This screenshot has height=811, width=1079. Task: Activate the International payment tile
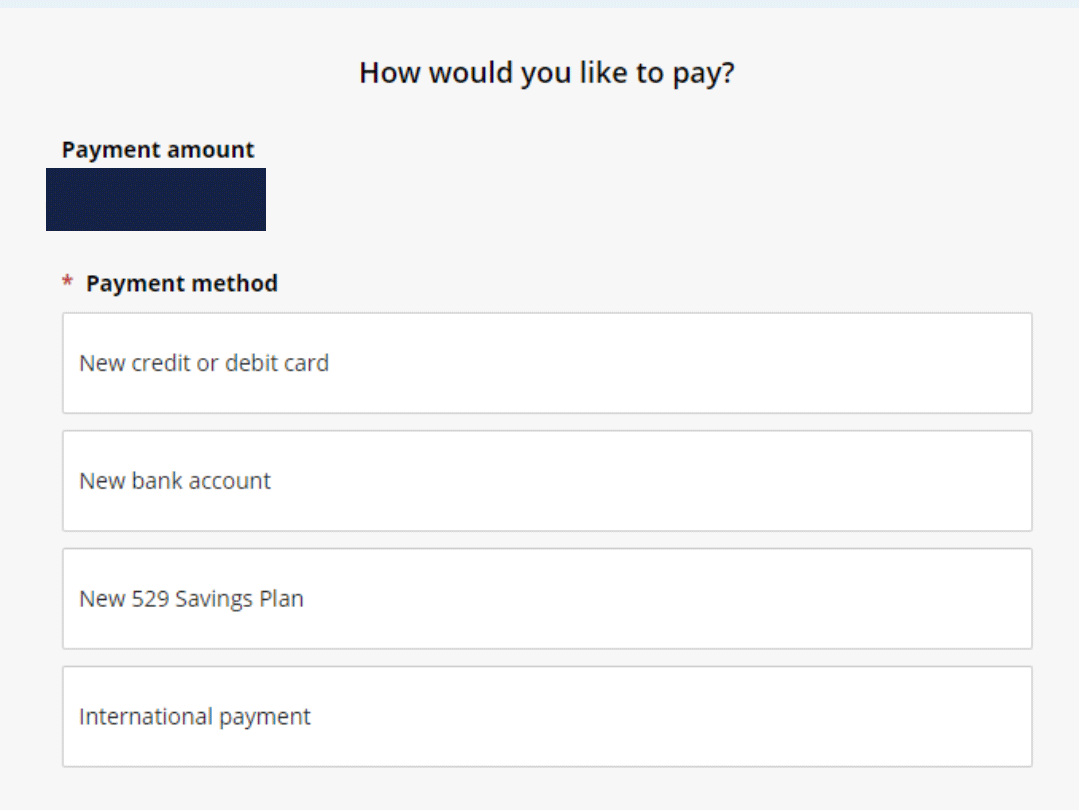pos(546,716)
